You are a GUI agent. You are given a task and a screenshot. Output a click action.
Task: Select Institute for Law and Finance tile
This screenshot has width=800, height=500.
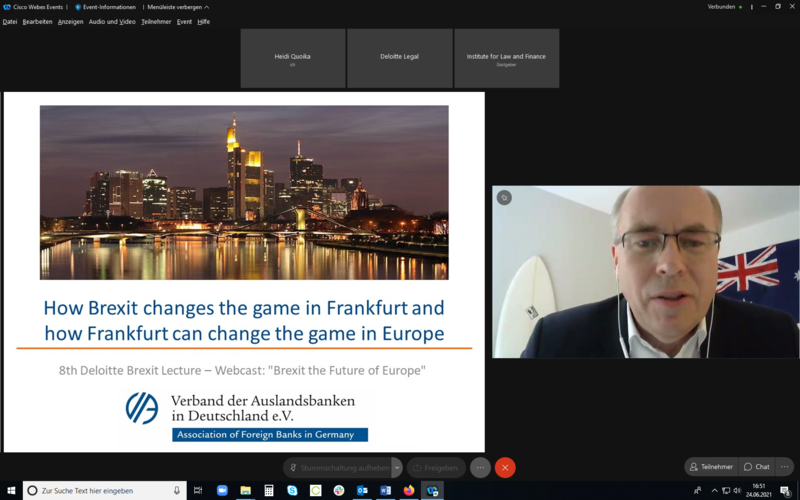[x=507, y=58]
